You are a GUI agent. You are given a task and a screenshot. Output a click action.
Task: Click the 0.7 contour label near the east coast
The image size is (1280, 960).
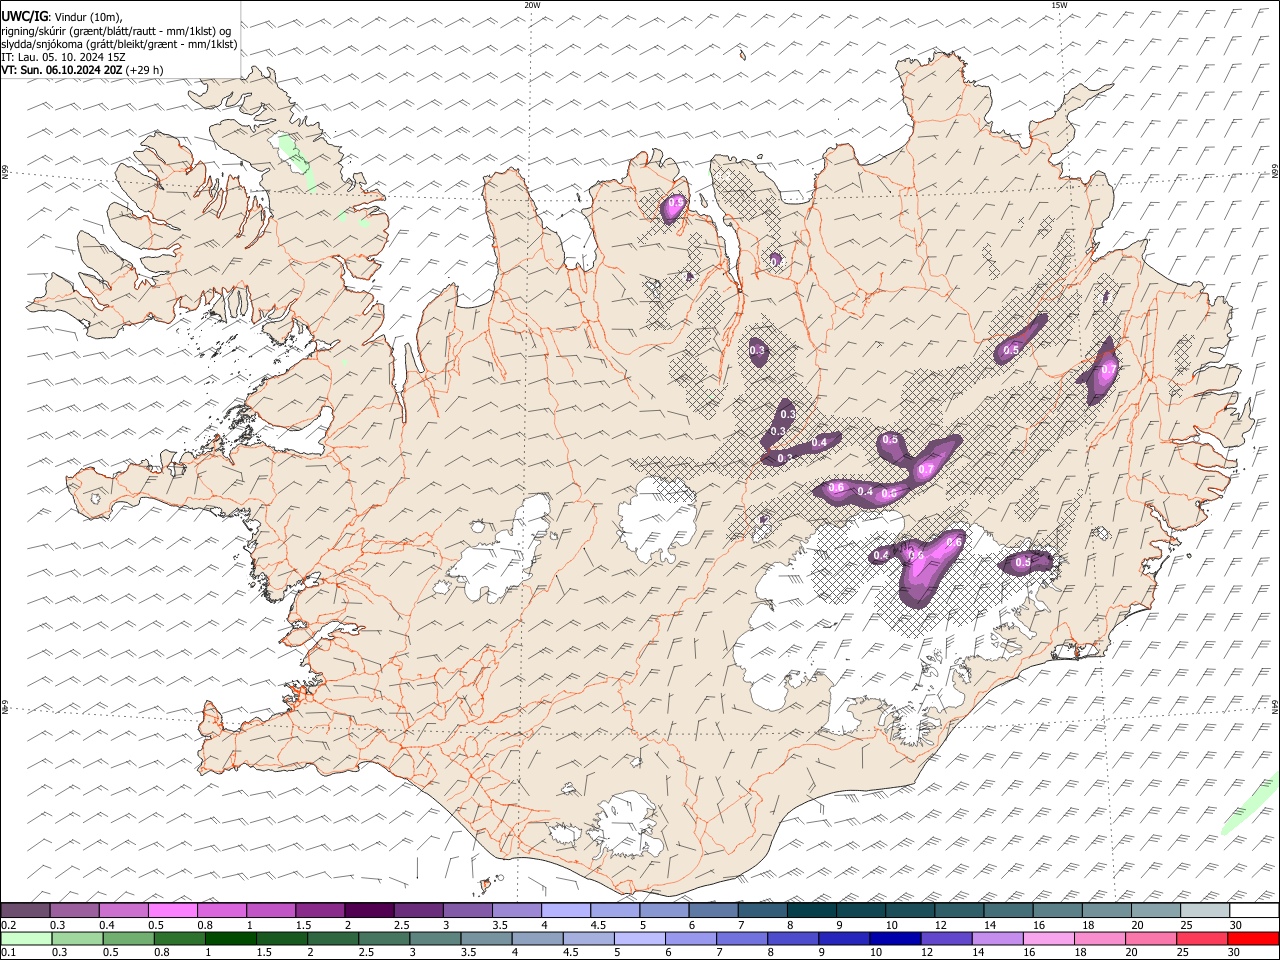tap(1108, 369)
